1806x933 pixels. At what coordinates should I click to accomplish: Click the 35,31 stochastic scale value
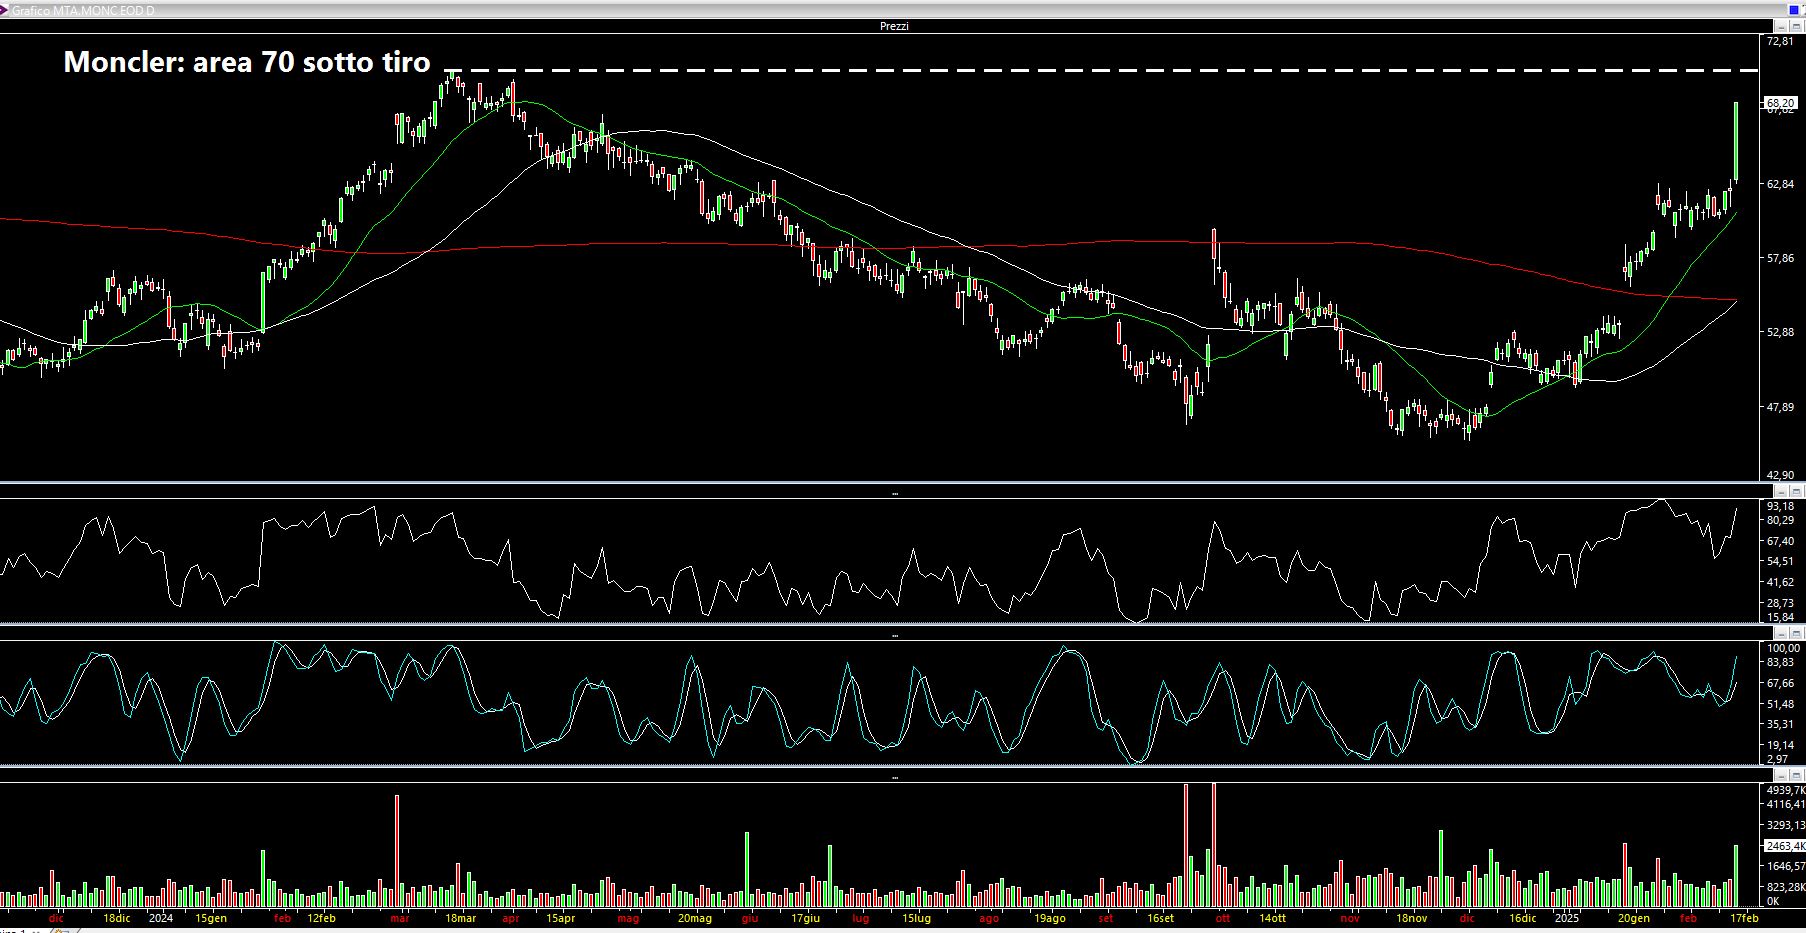(x=1780, y=724)
